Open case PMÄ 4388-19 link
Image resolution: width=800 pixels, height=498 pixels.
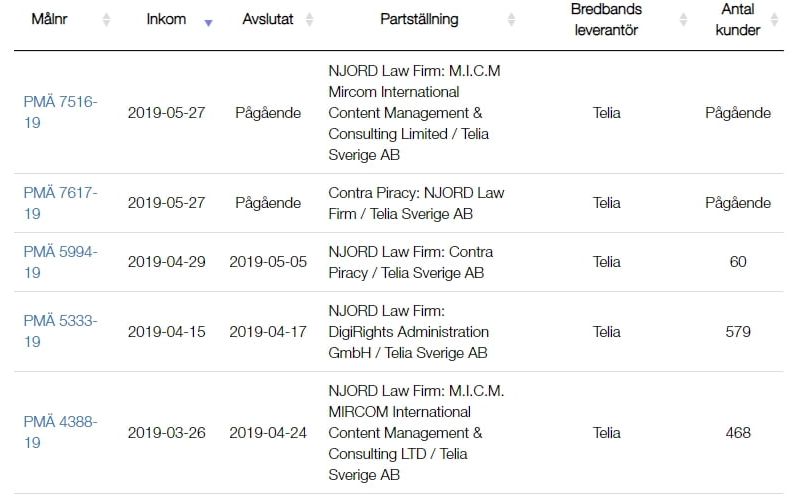tap(60, 432)
